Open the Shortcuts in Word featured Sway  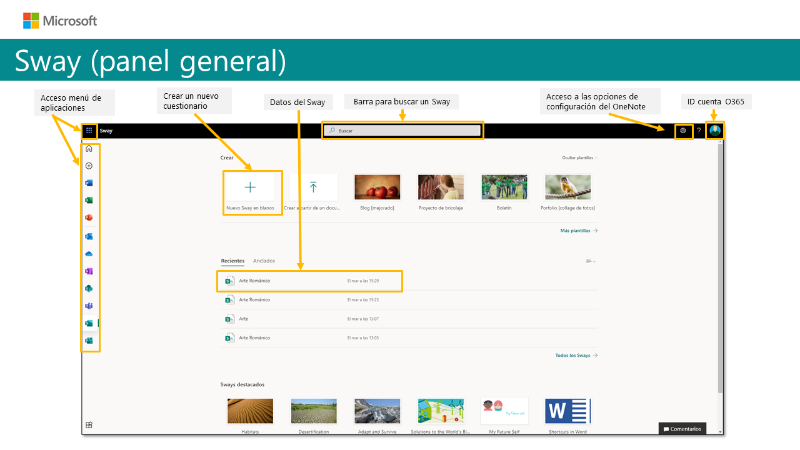pyautogui.click(x=568, y=415)
